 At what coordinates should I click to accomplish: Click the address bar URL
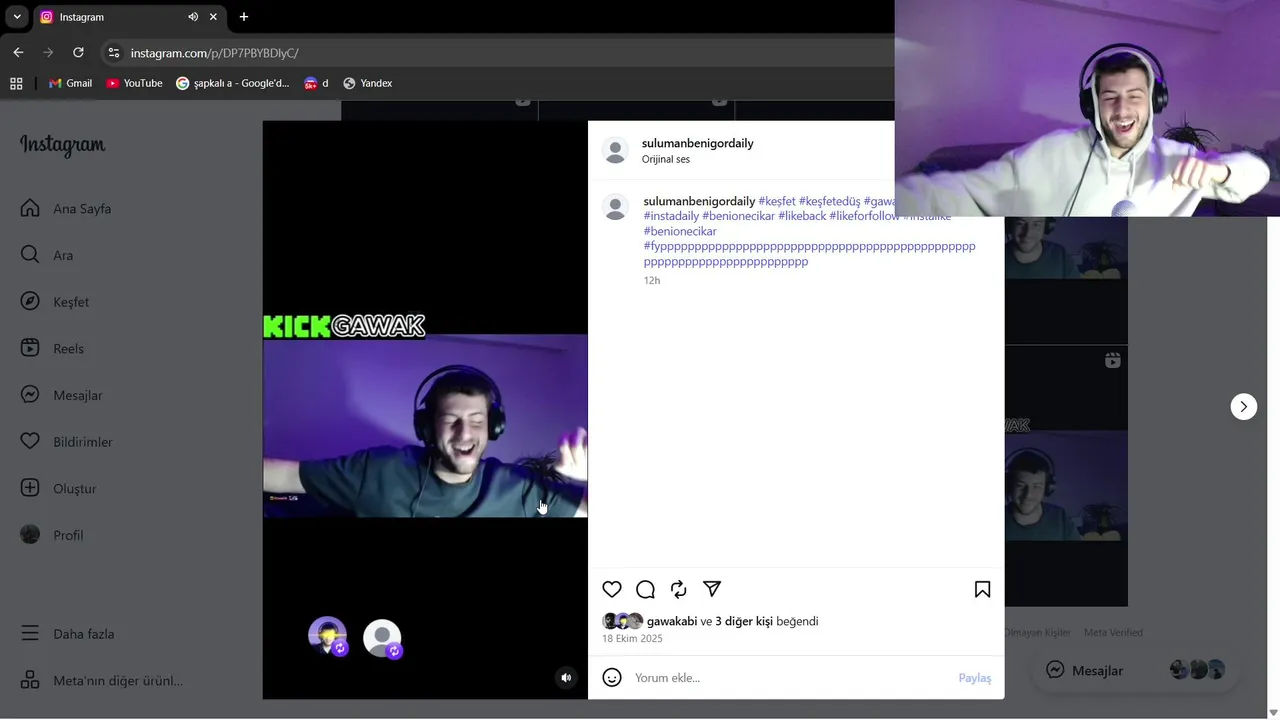[214, 53]
